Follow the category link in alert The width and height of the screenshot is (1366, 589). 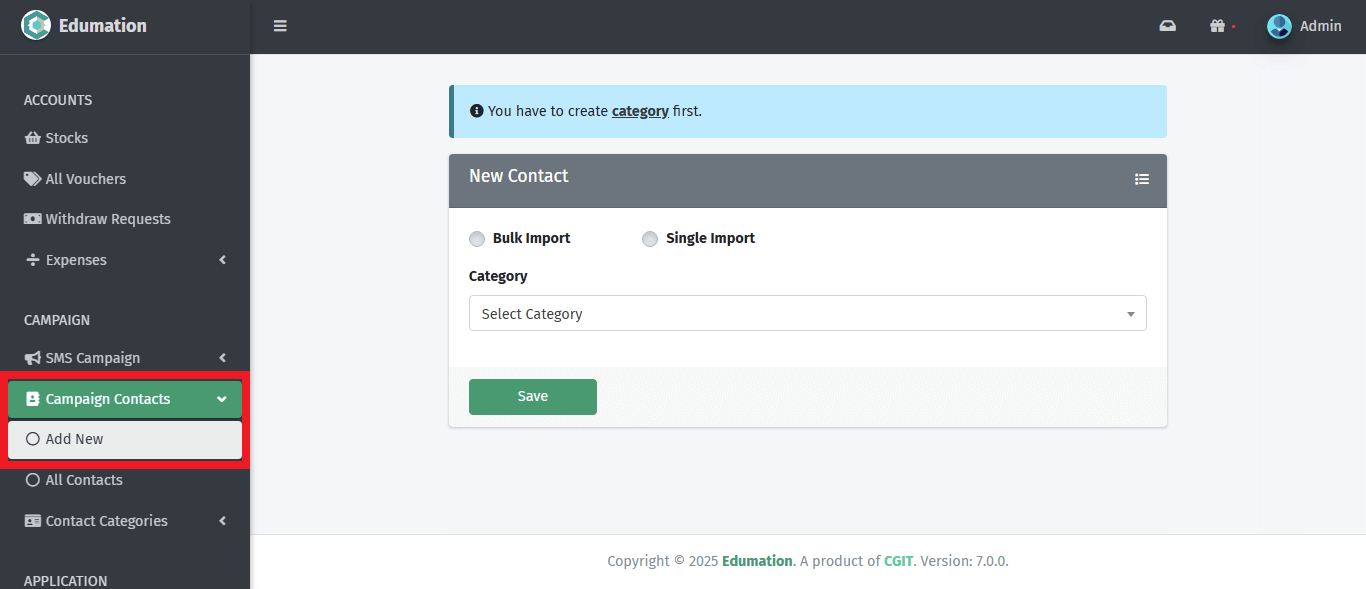point(640,111)
